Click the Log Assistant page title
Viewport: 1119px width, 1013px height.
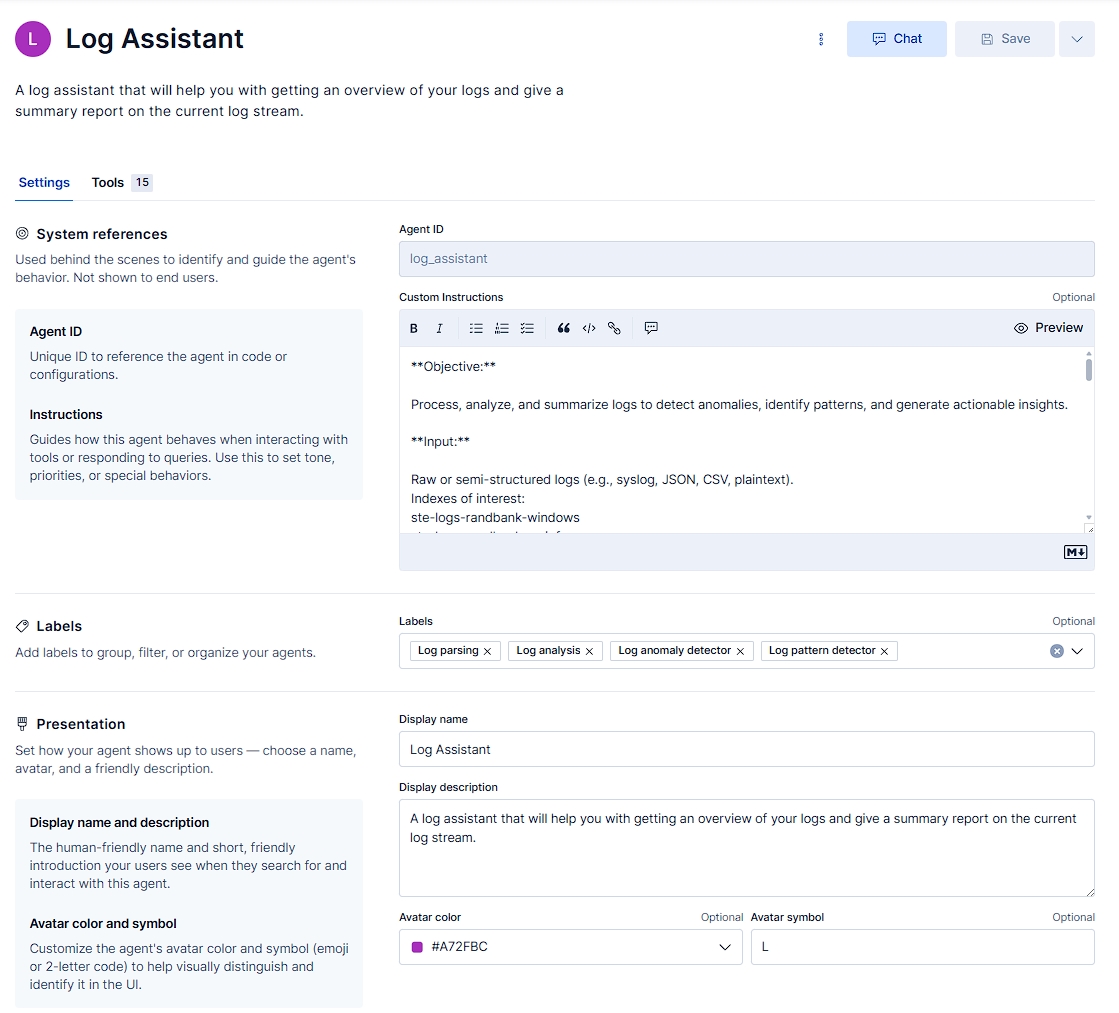point(155,39)
